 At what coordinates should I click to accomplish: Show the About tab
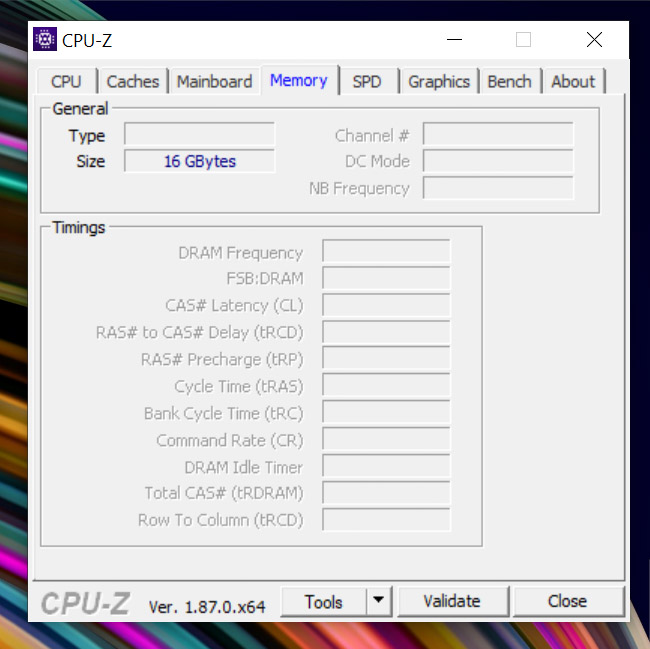[x=573, y=81]
